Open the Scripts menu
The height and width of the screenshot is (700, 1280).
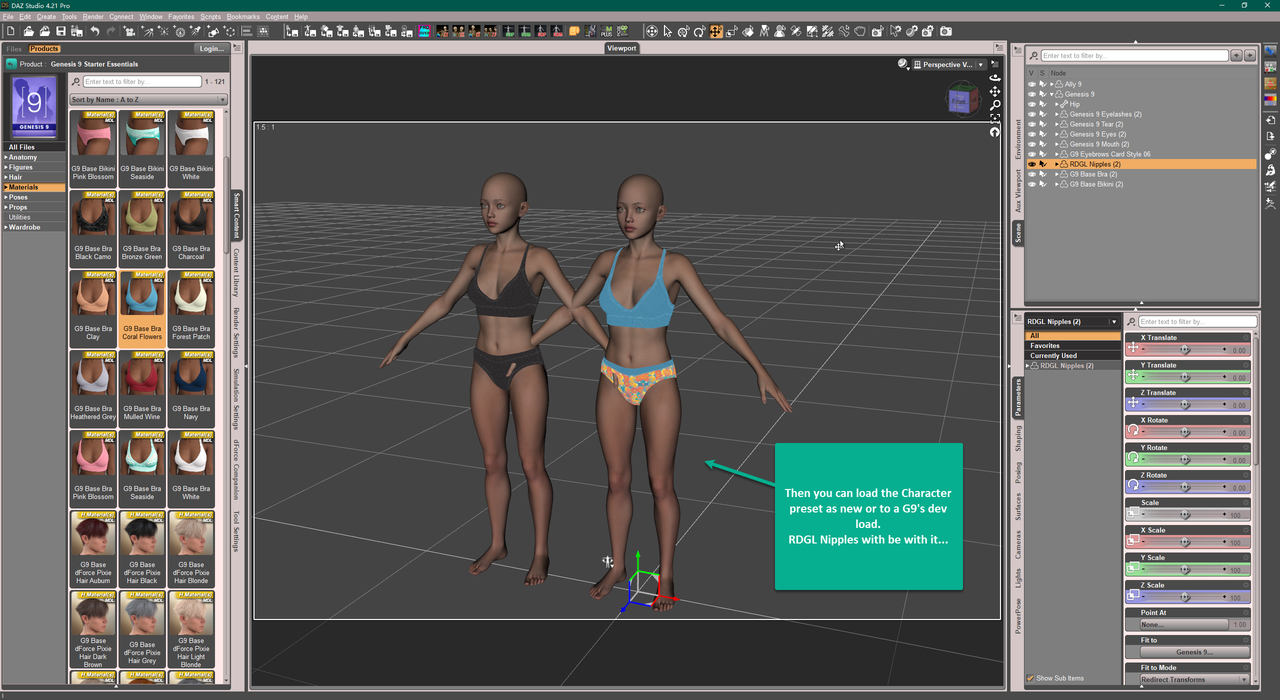point(210,17)
